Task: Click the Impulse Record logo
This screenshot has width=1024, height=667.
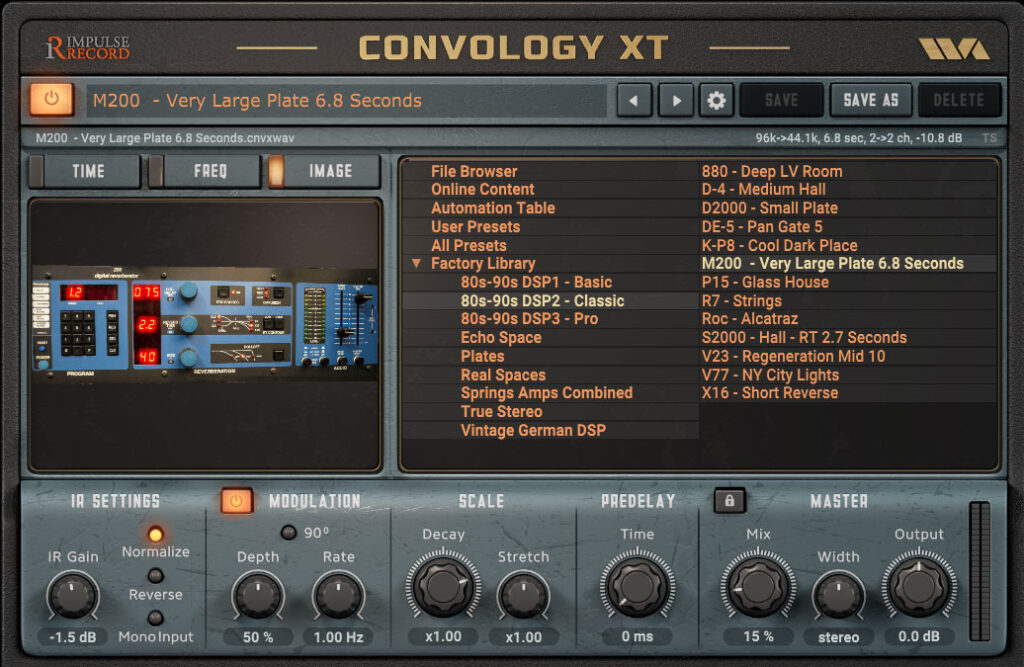Action: point(88,48)
